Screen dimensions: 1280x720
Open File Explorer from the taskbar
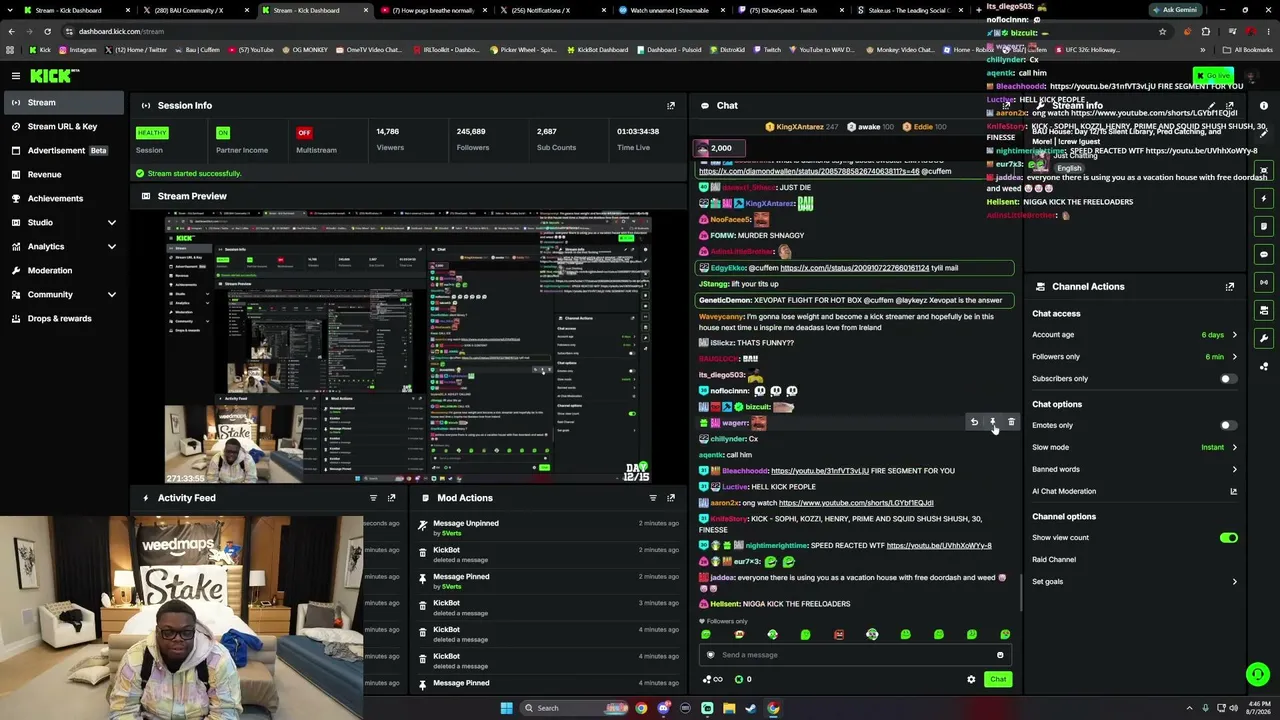pyautogui.click(x=729, y=708)
